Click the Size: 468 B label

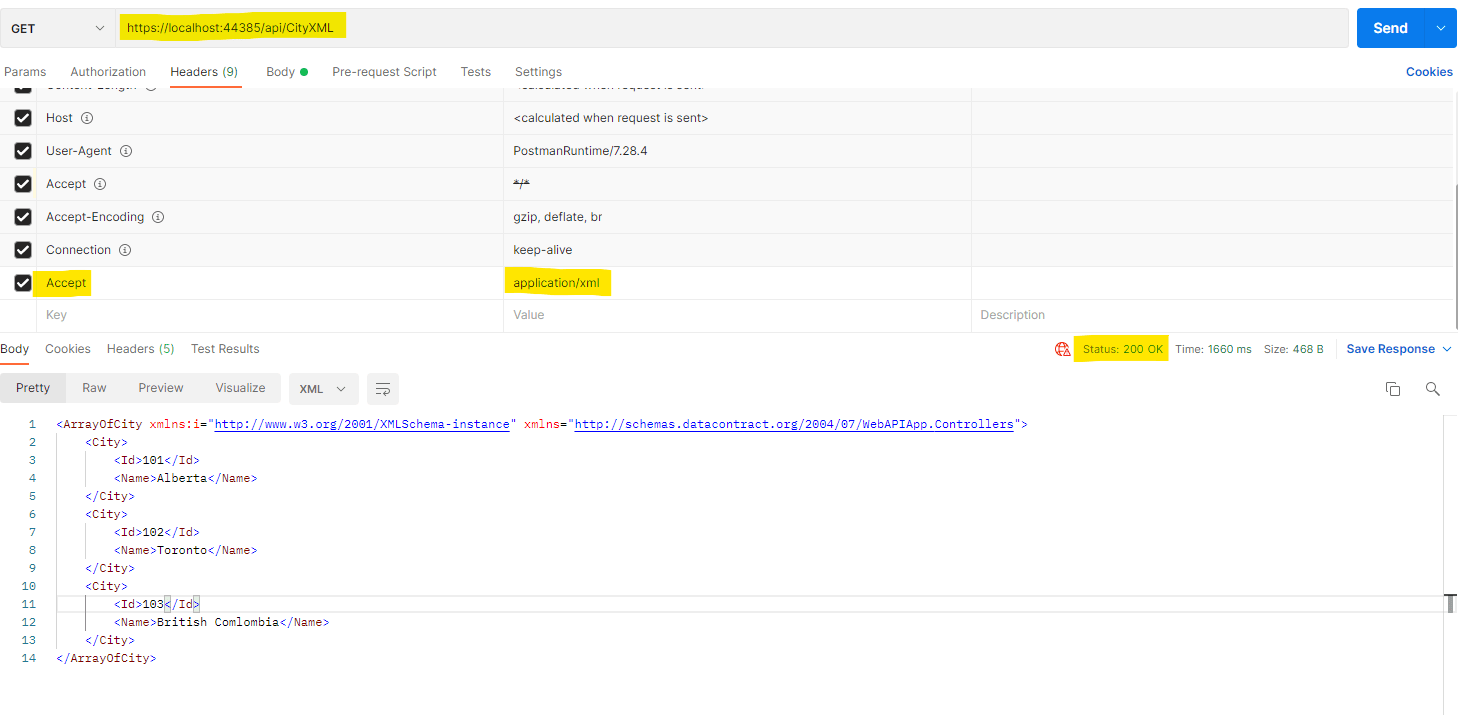[x=1294, y=349]
